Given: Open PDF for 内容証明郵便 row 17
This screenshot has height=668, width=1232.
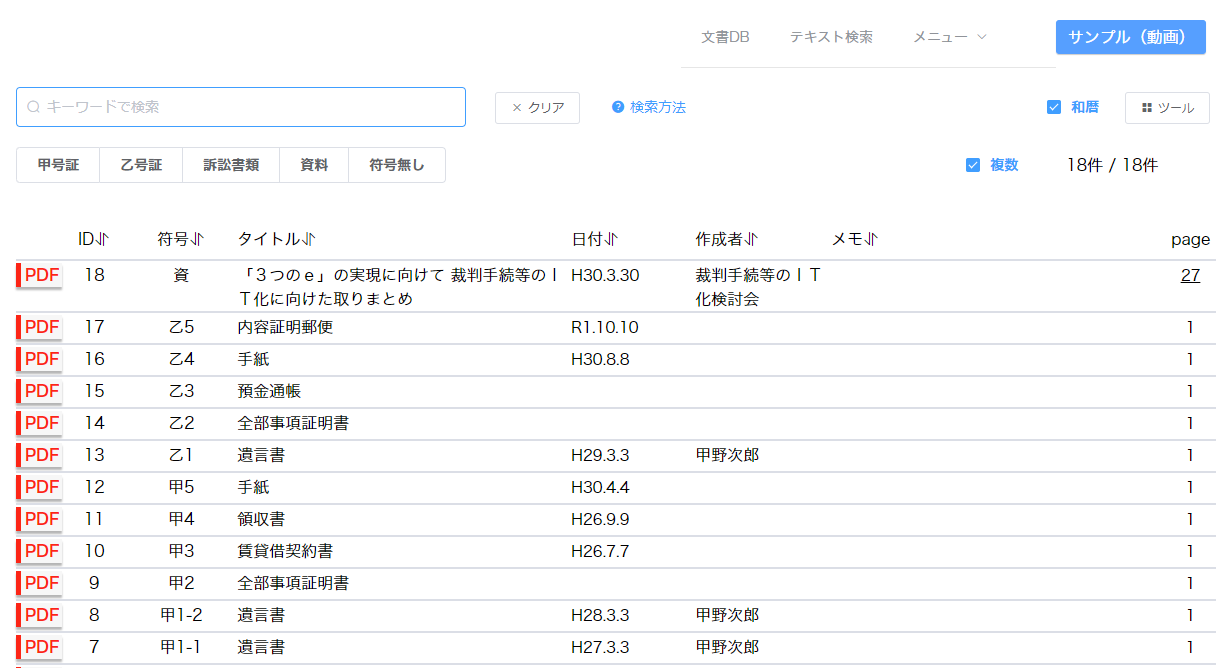Looking at the screenshot, I should pos(39,327).
